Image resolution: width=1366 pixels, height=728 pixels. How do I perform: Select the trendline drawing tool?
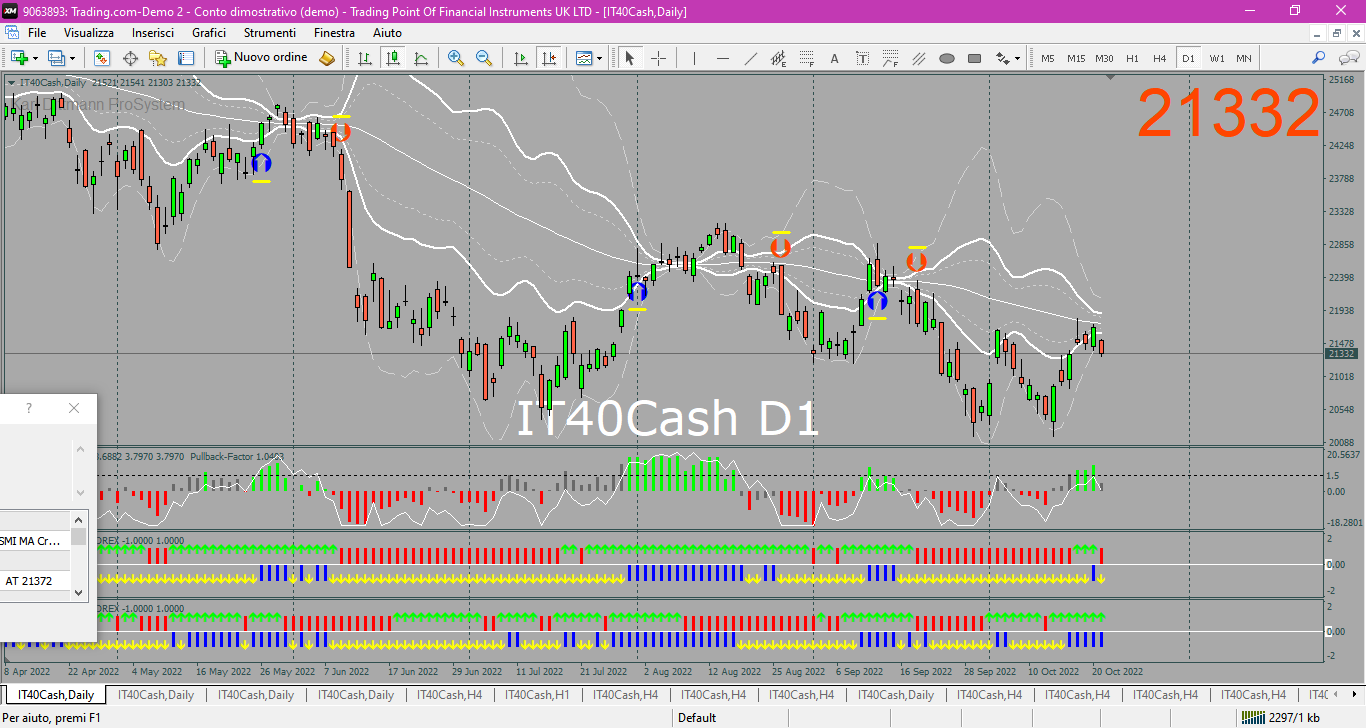751,58
